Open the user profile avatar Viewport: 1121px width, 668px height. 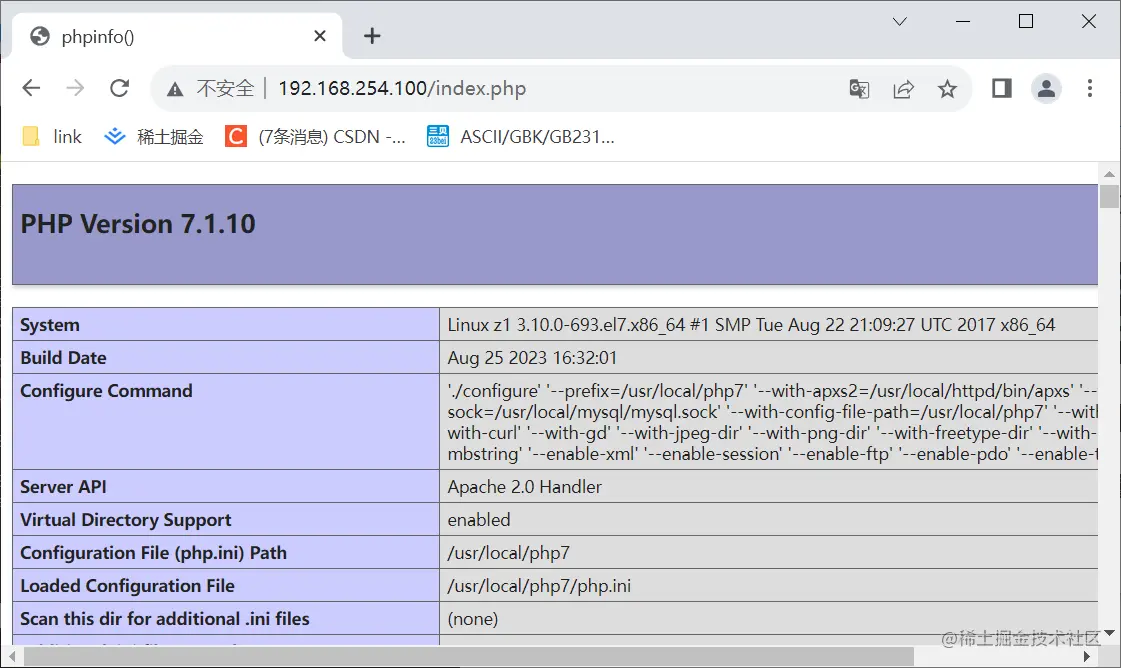click(1046, 89)
